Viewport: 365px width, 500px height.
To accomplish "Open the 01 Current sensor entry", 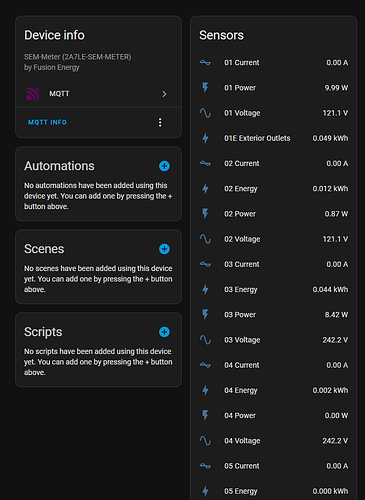I will [274, 63].
